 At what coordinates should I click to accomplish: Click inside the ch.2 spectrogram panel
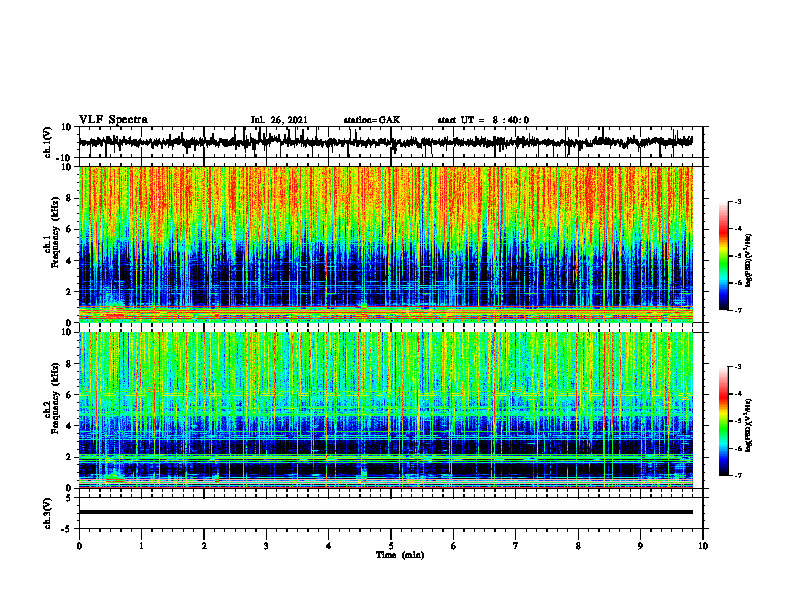386,410
